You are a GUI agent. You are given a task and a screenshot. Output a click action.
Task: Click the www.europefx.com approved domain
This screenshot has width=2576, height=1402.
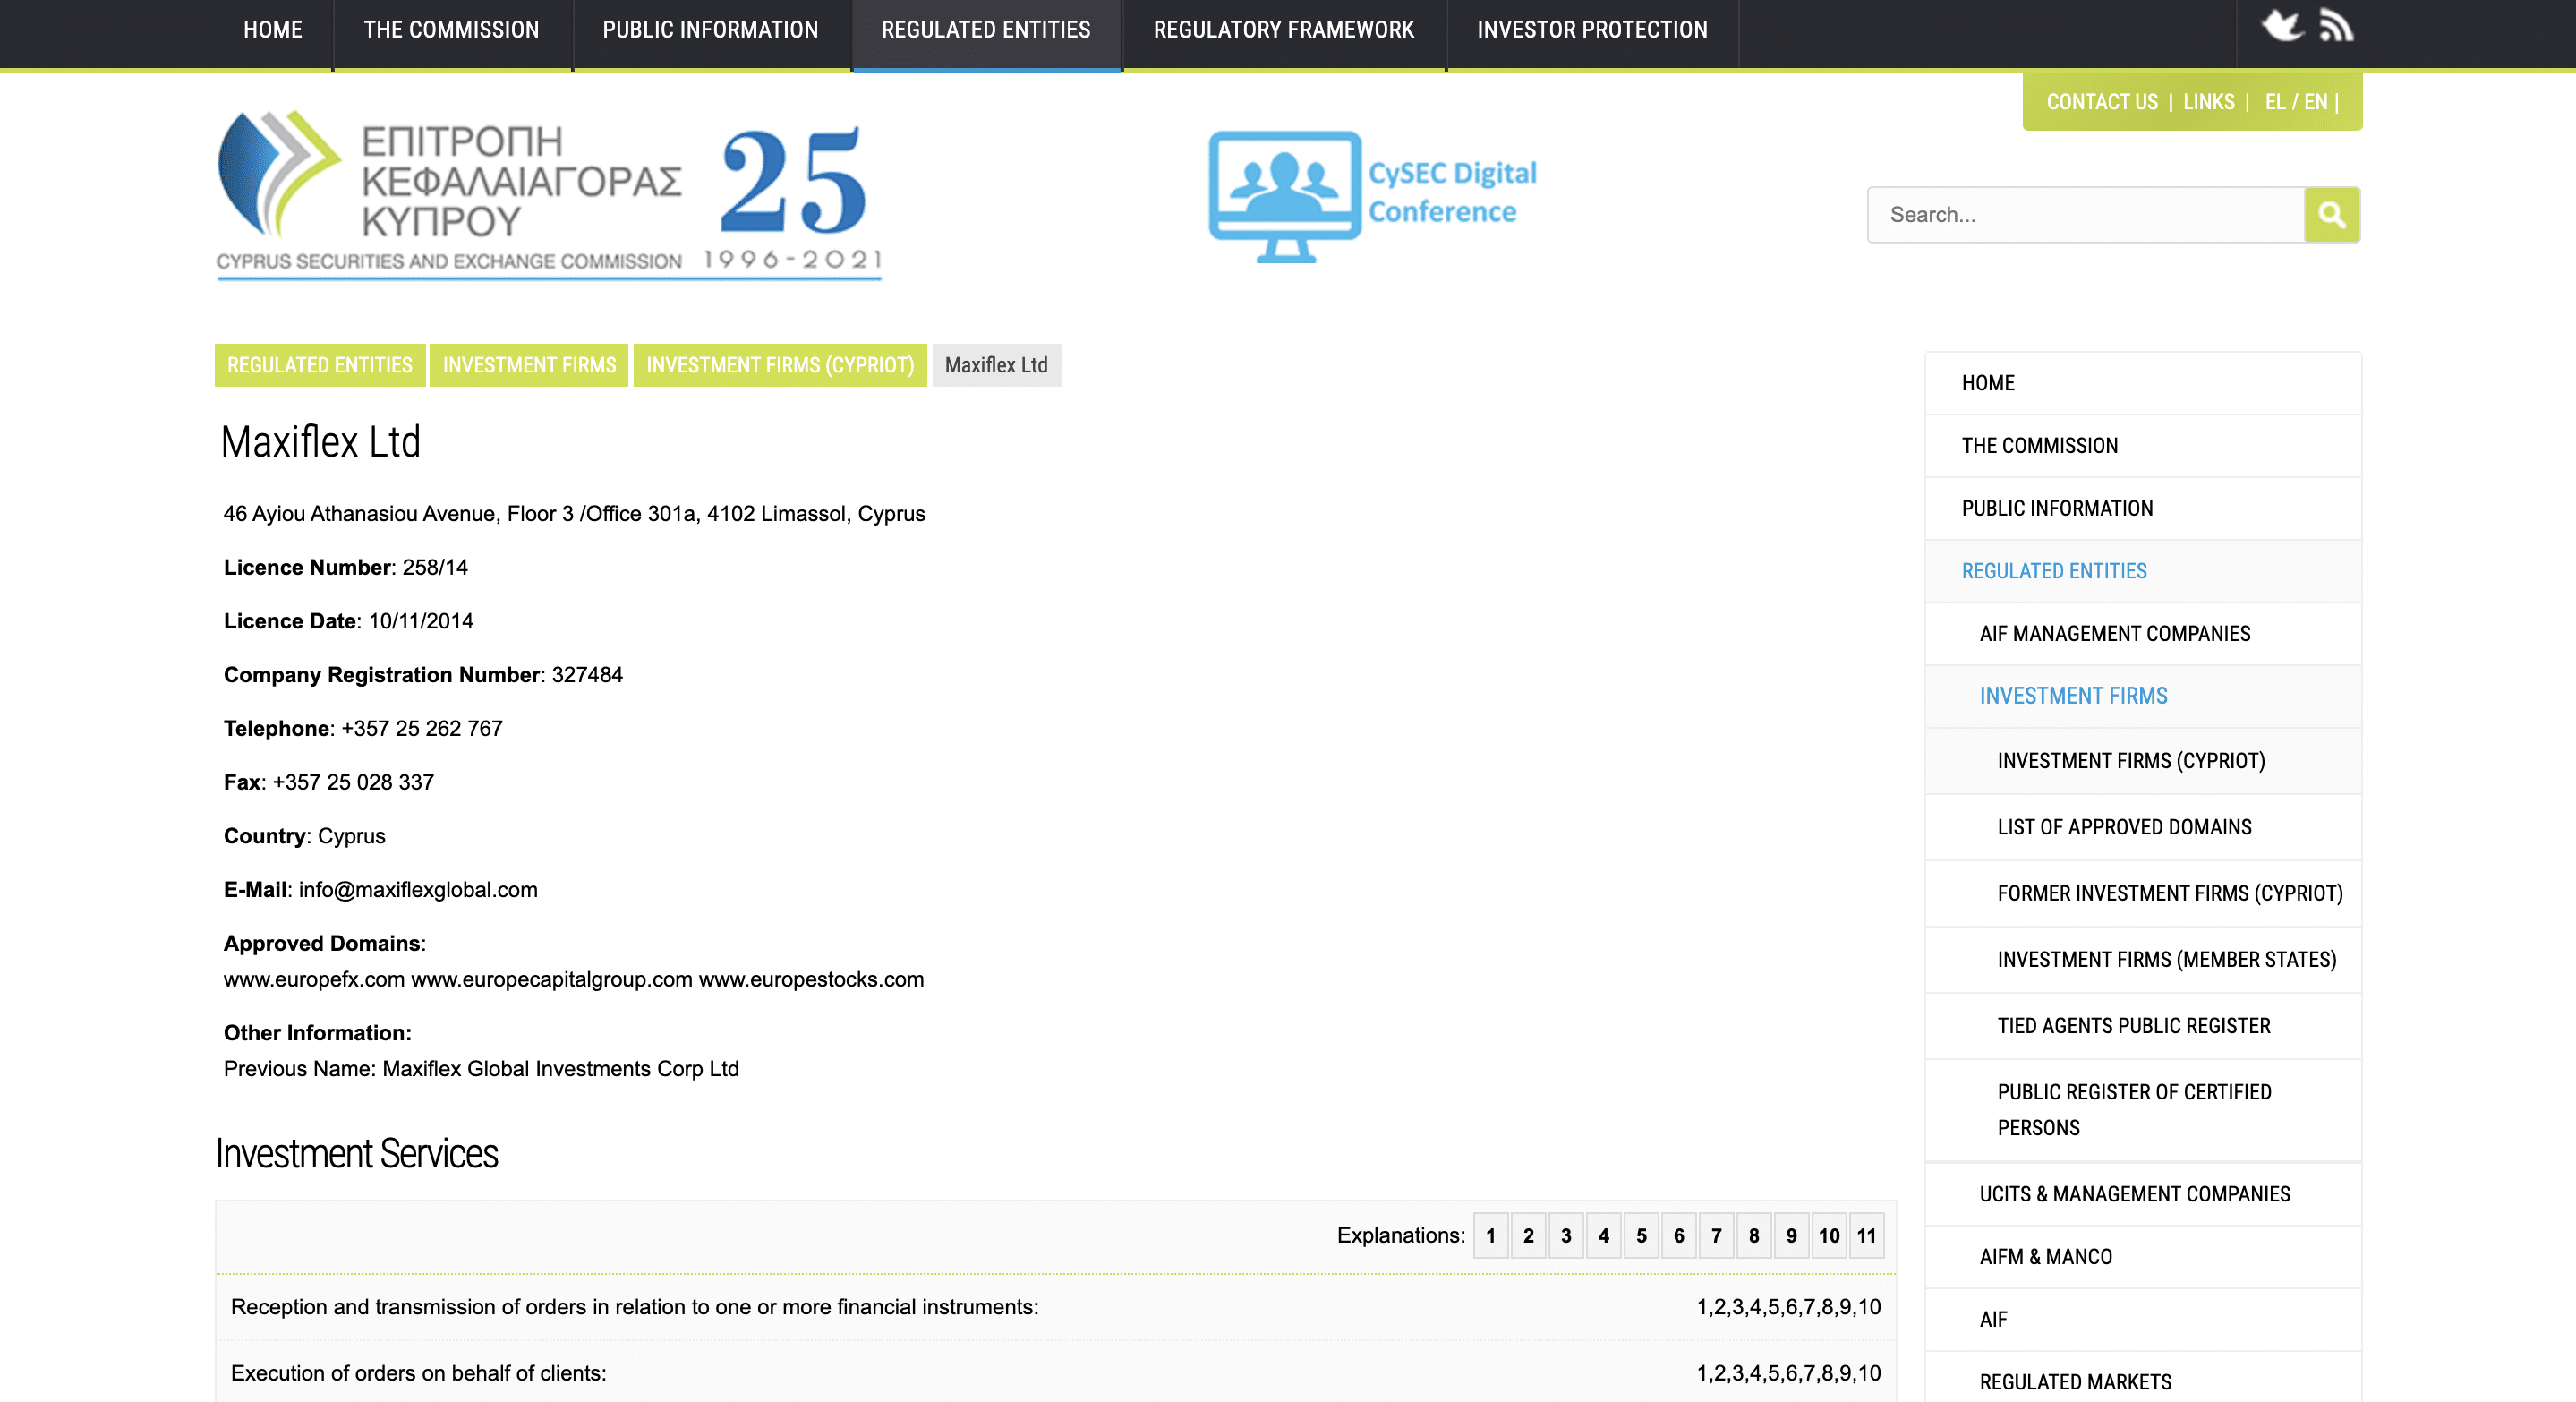[x=314, y=979]
